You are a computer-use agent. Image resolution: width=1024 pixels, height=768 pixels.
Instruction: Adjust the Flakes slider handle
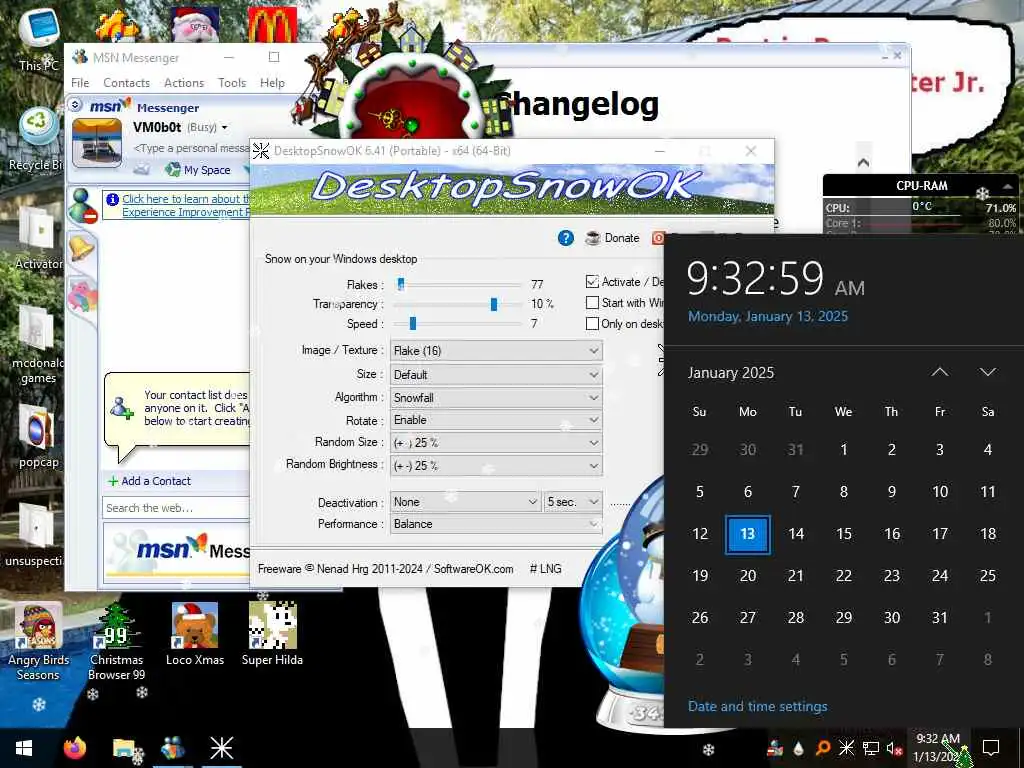click(401, 284)
